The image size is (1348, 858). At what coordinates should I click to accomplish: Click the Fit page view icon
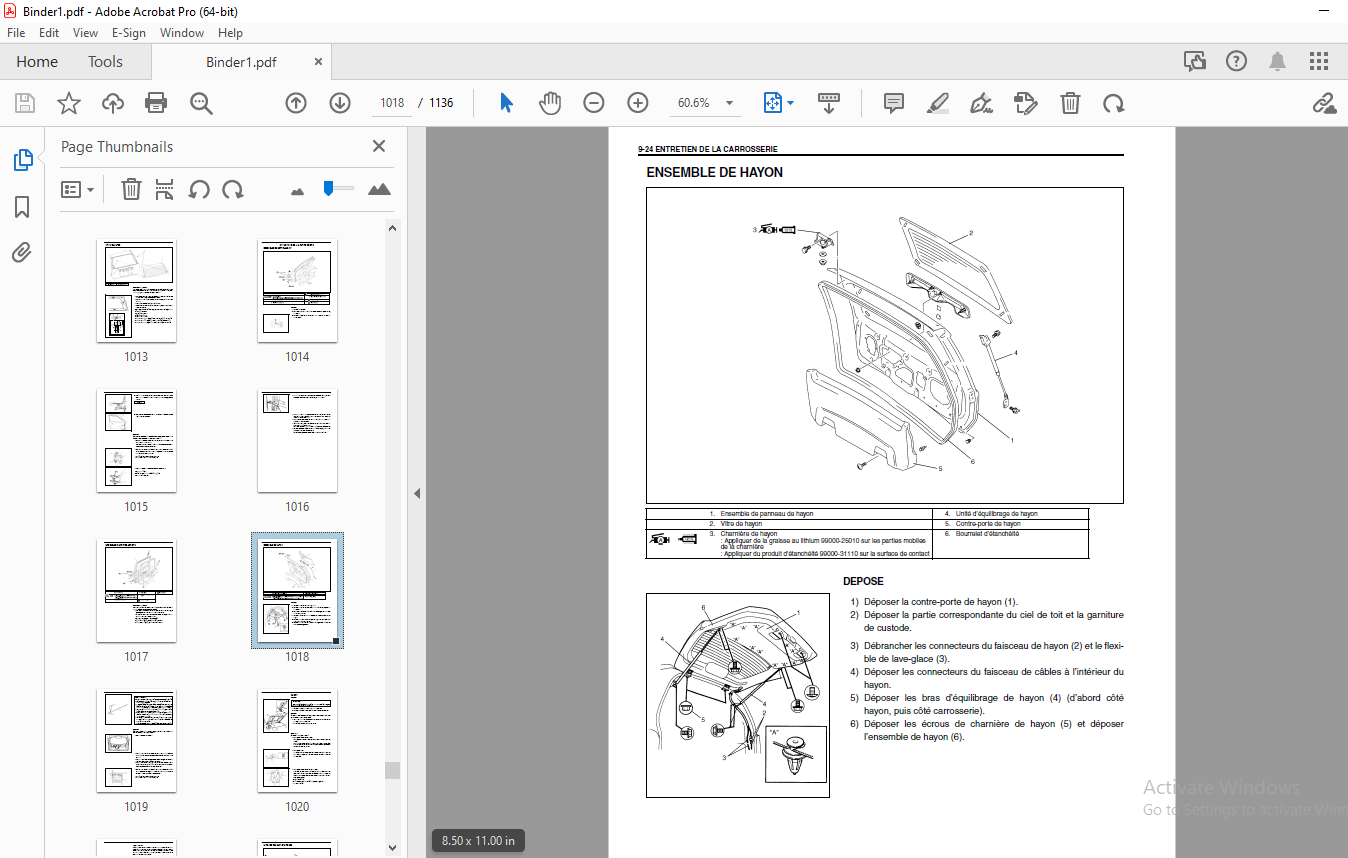coord(772,103)
